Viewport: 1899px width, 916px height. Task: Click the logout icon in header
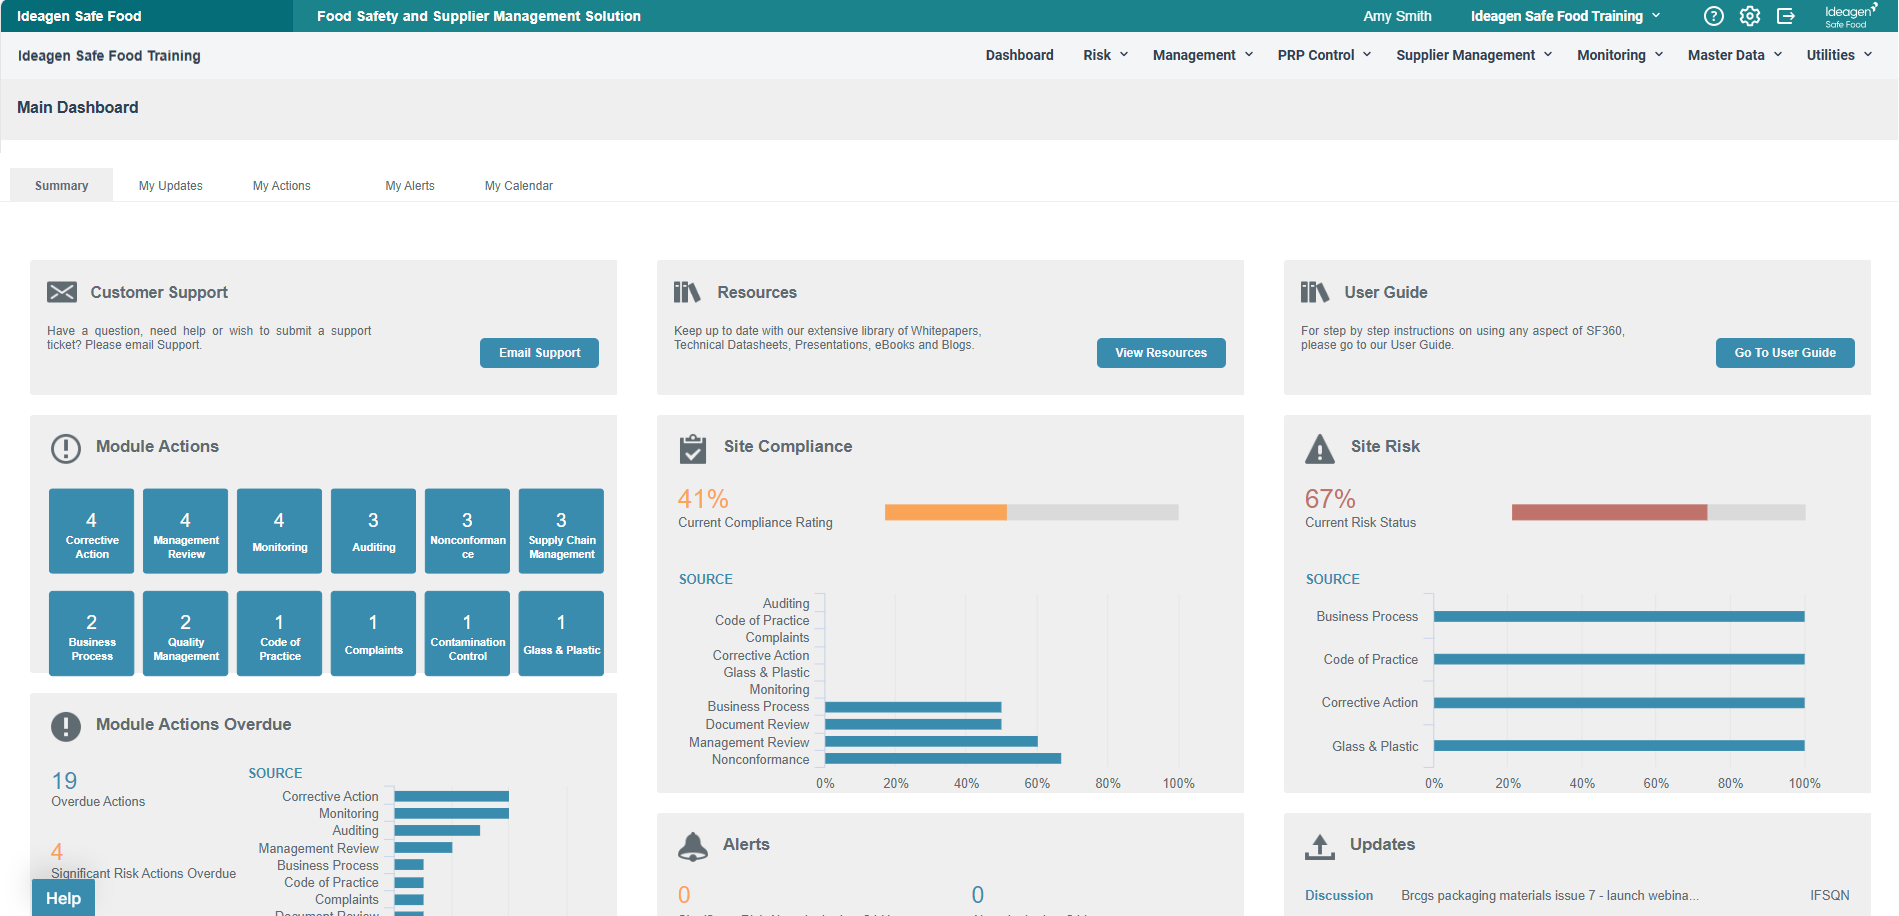click(x=1785, y=16)
